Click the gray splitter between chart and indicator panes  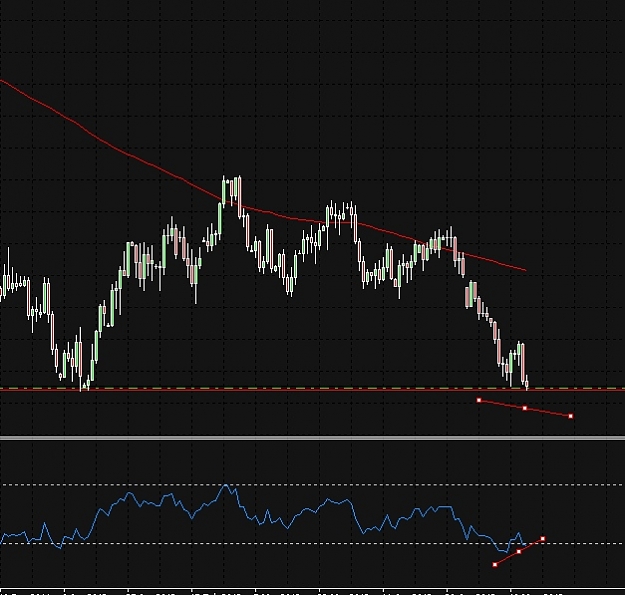tap(312, 438)
